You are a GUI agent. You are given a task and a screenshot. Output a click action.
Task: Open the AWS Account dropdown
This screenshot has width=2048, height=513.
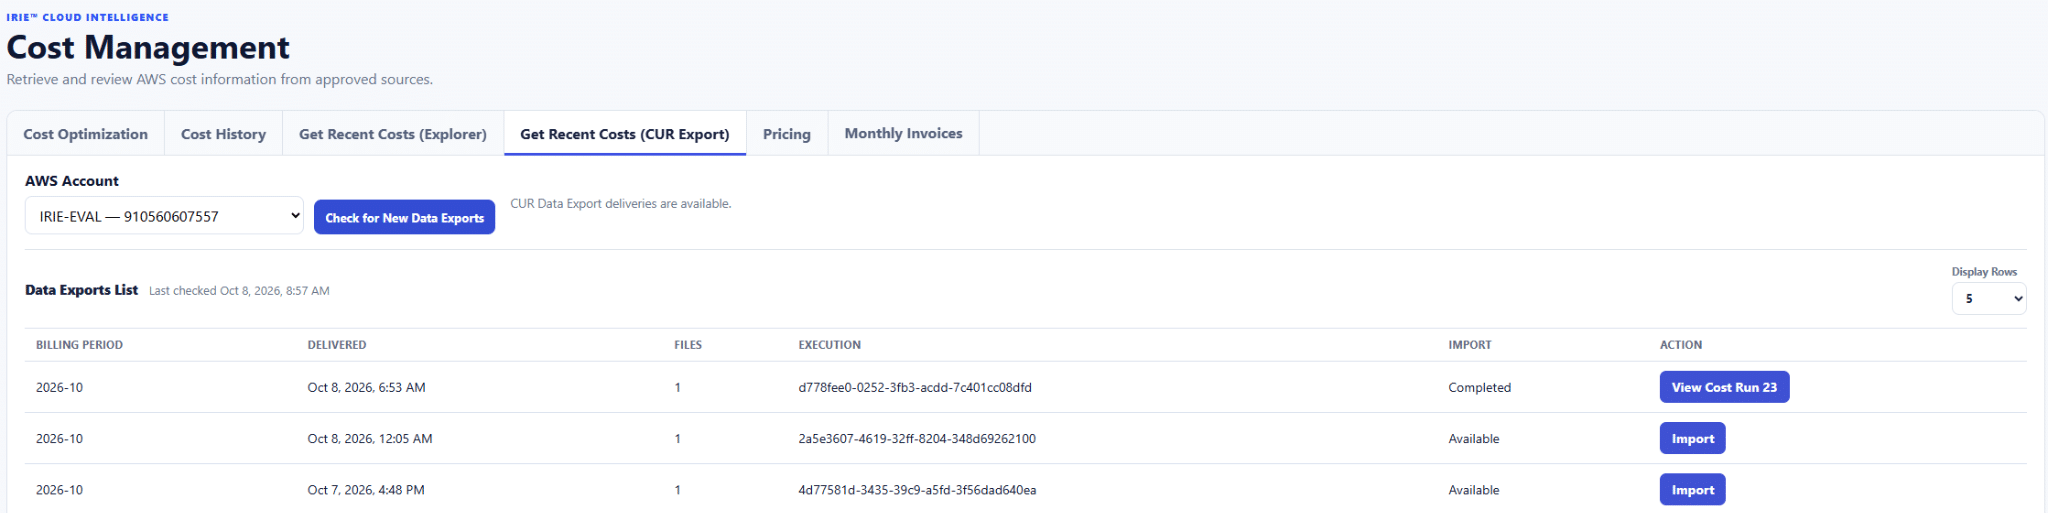164,216
